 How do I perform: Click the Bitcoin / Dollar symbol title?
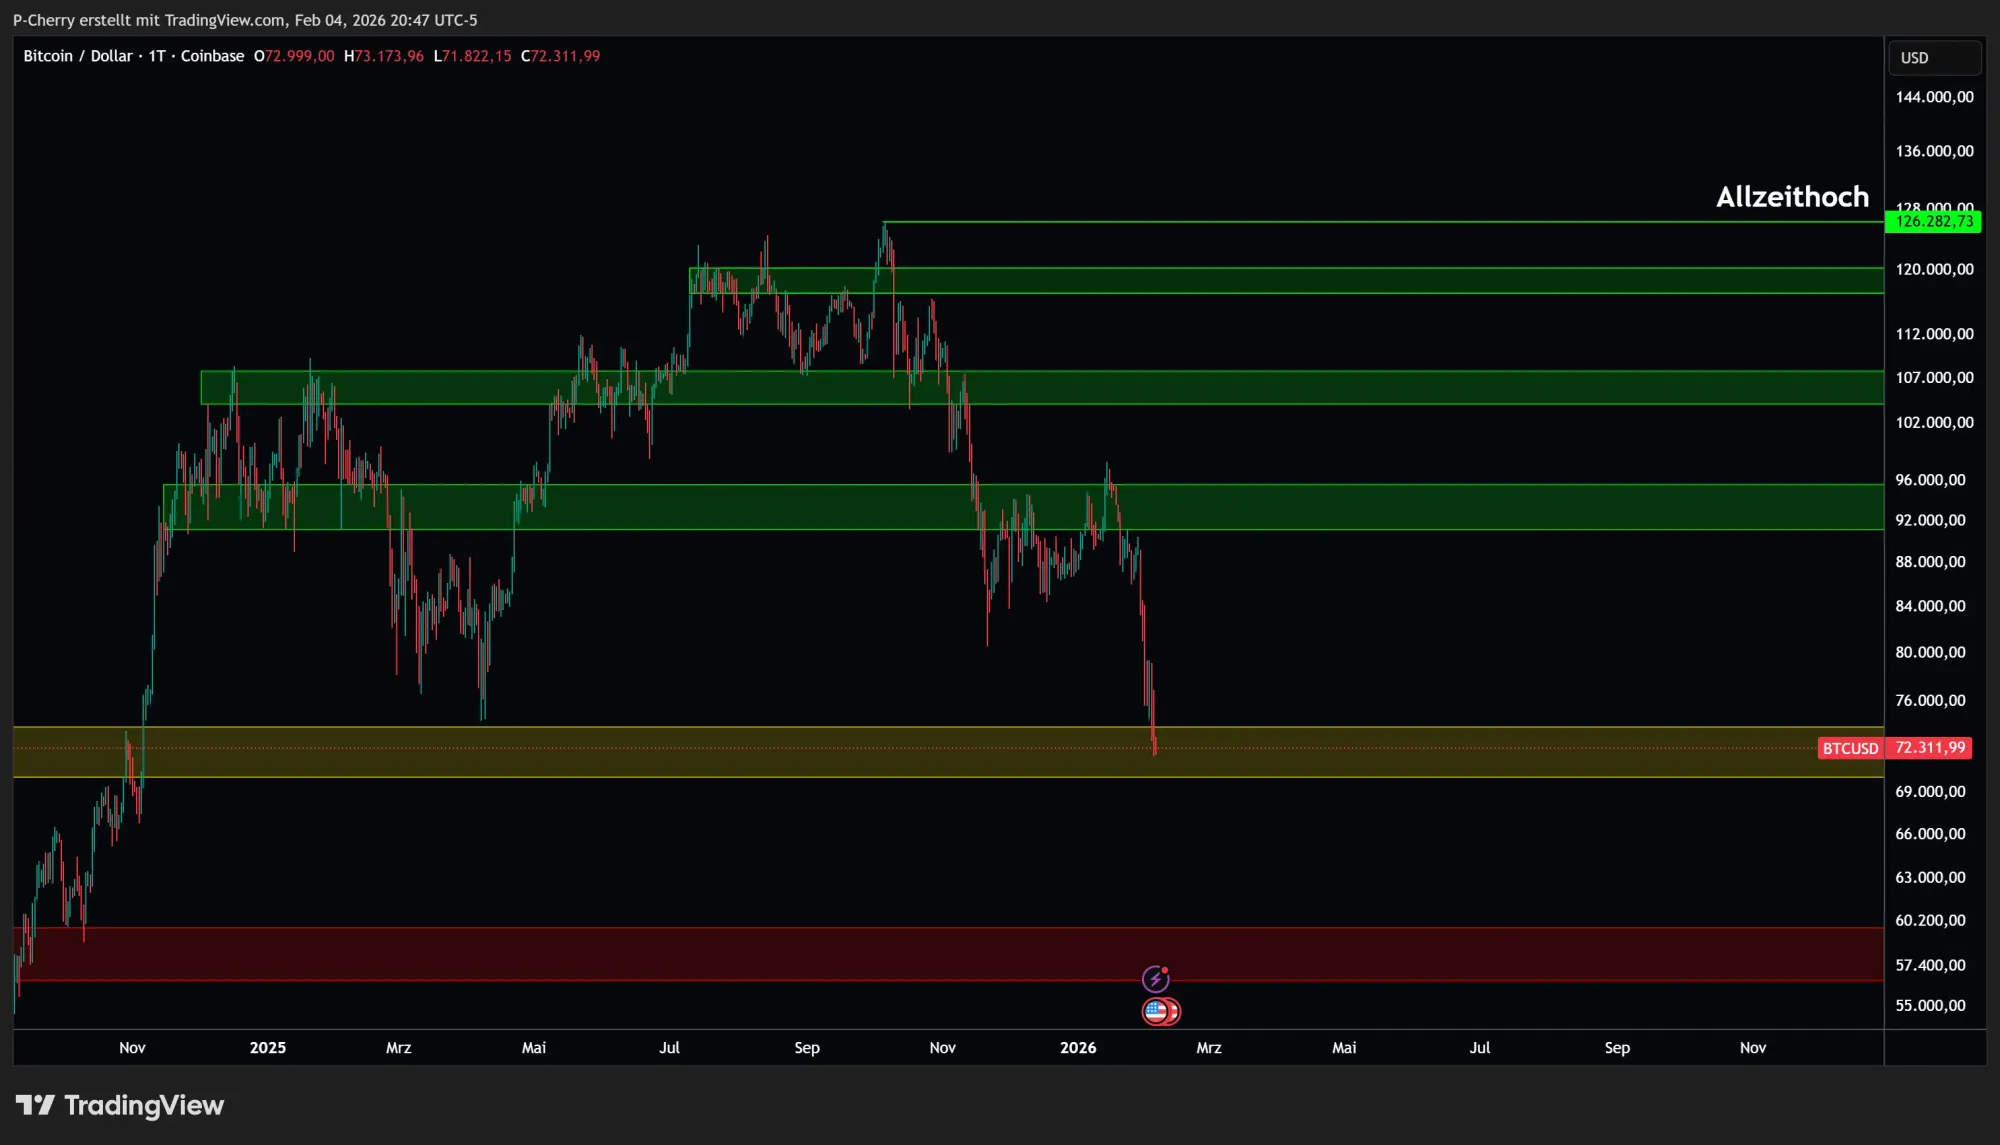78,56
